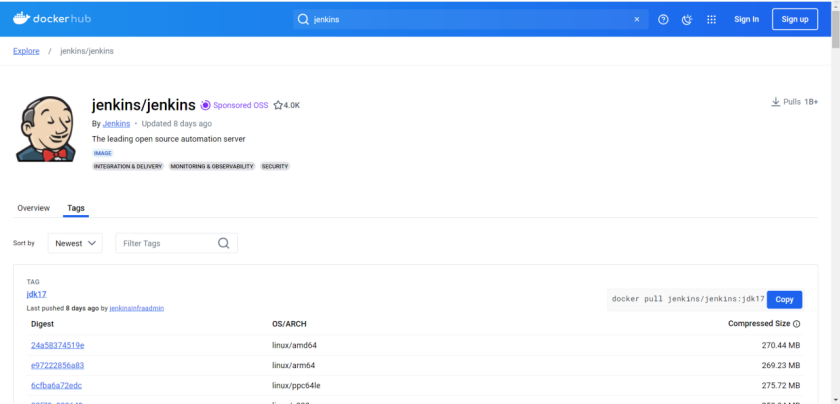Click the Updated 8 days ago text
Viewport: 840px width, 404px height.
click(x=177, y=123)
